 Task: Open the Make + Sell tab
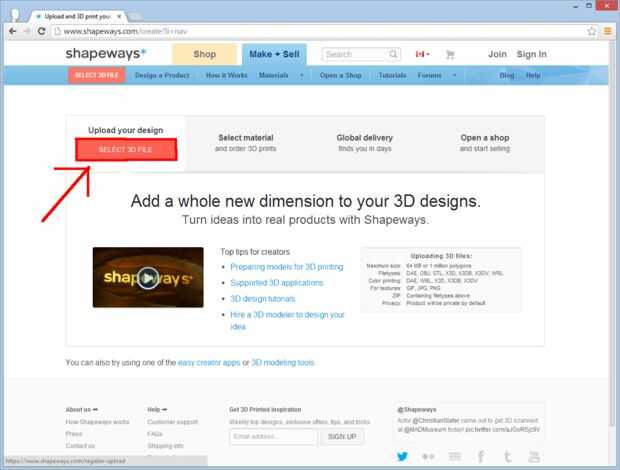[274, 54]
